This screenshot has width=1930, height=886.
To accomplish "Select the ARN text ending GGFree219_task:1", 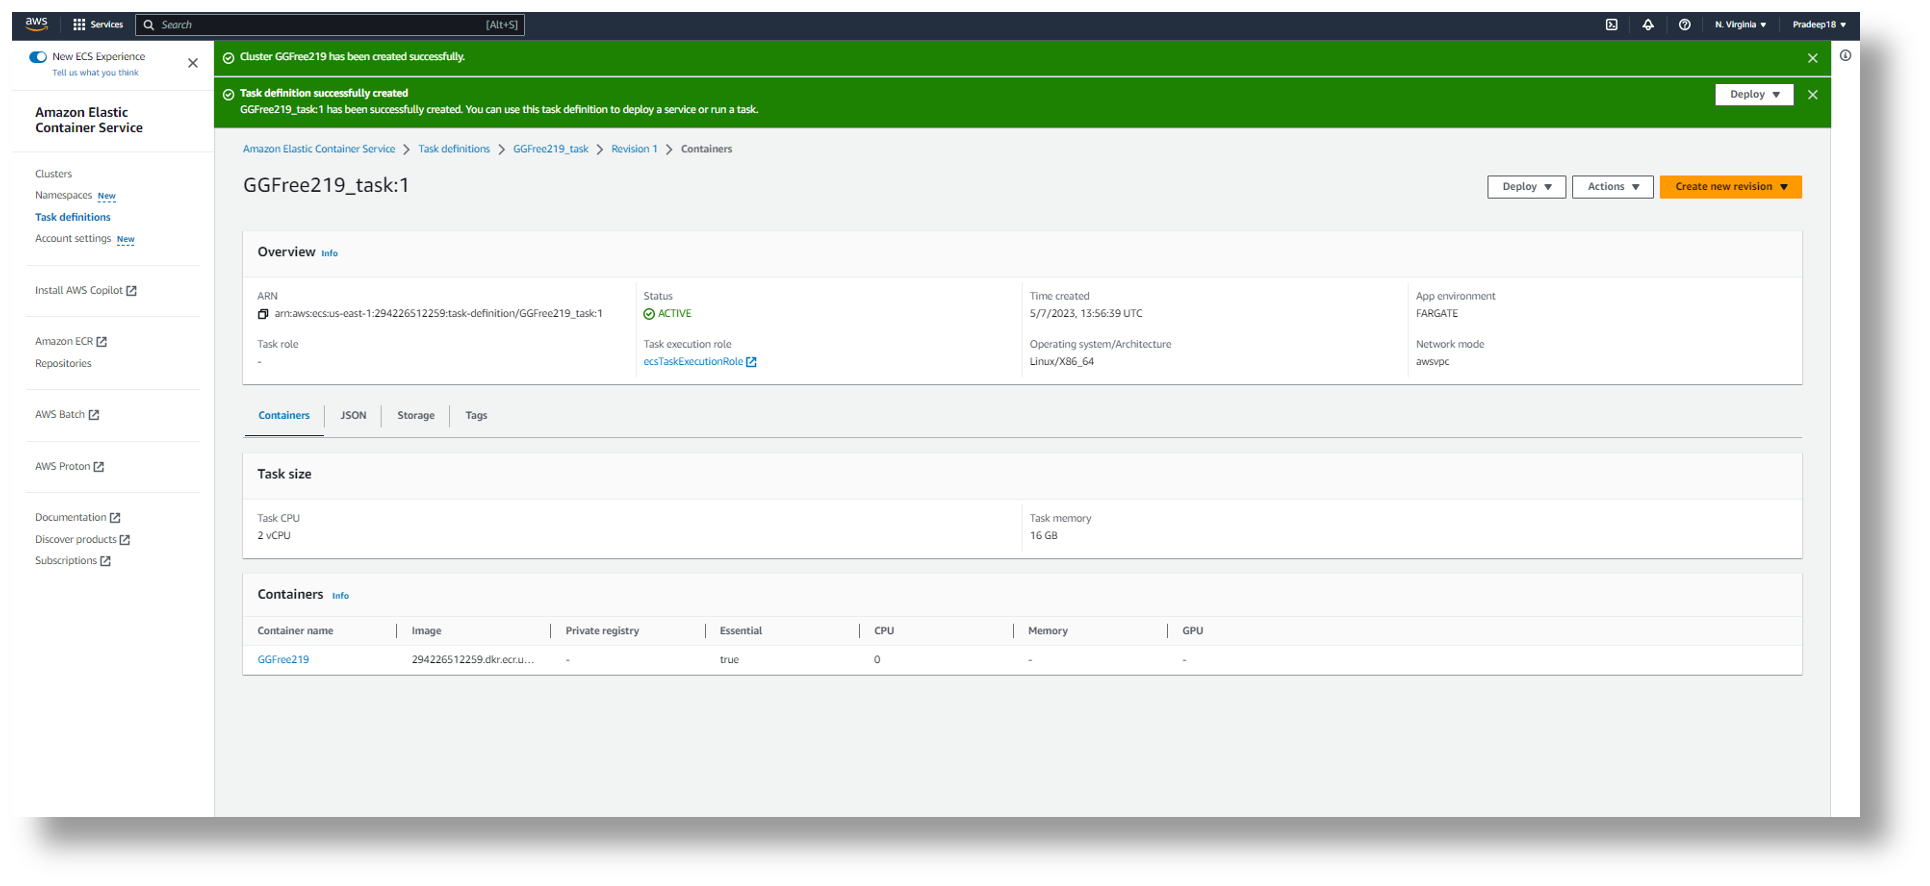I will click(x=438, y=314).
